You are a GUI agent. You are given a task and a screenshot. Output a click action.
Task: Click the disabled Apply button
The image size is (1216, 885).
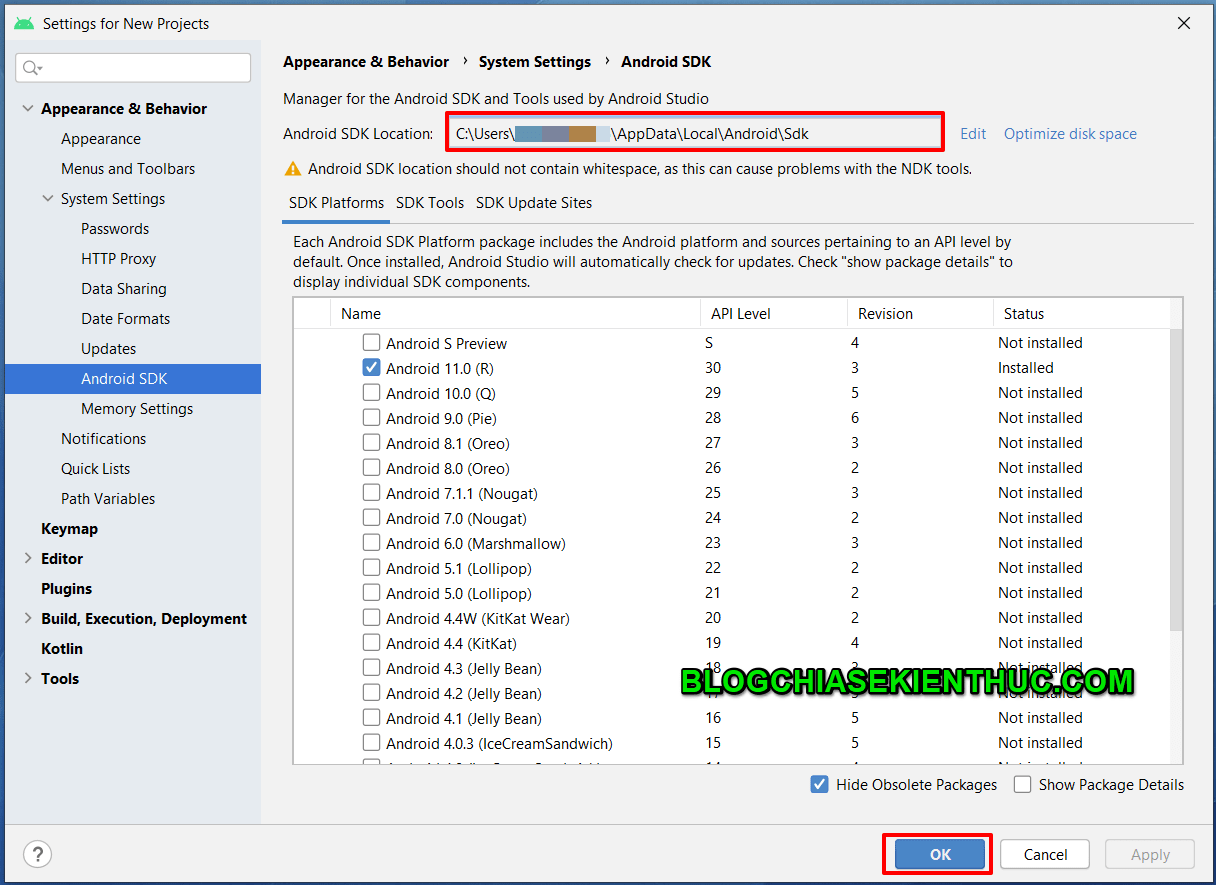click(1150, 855)
